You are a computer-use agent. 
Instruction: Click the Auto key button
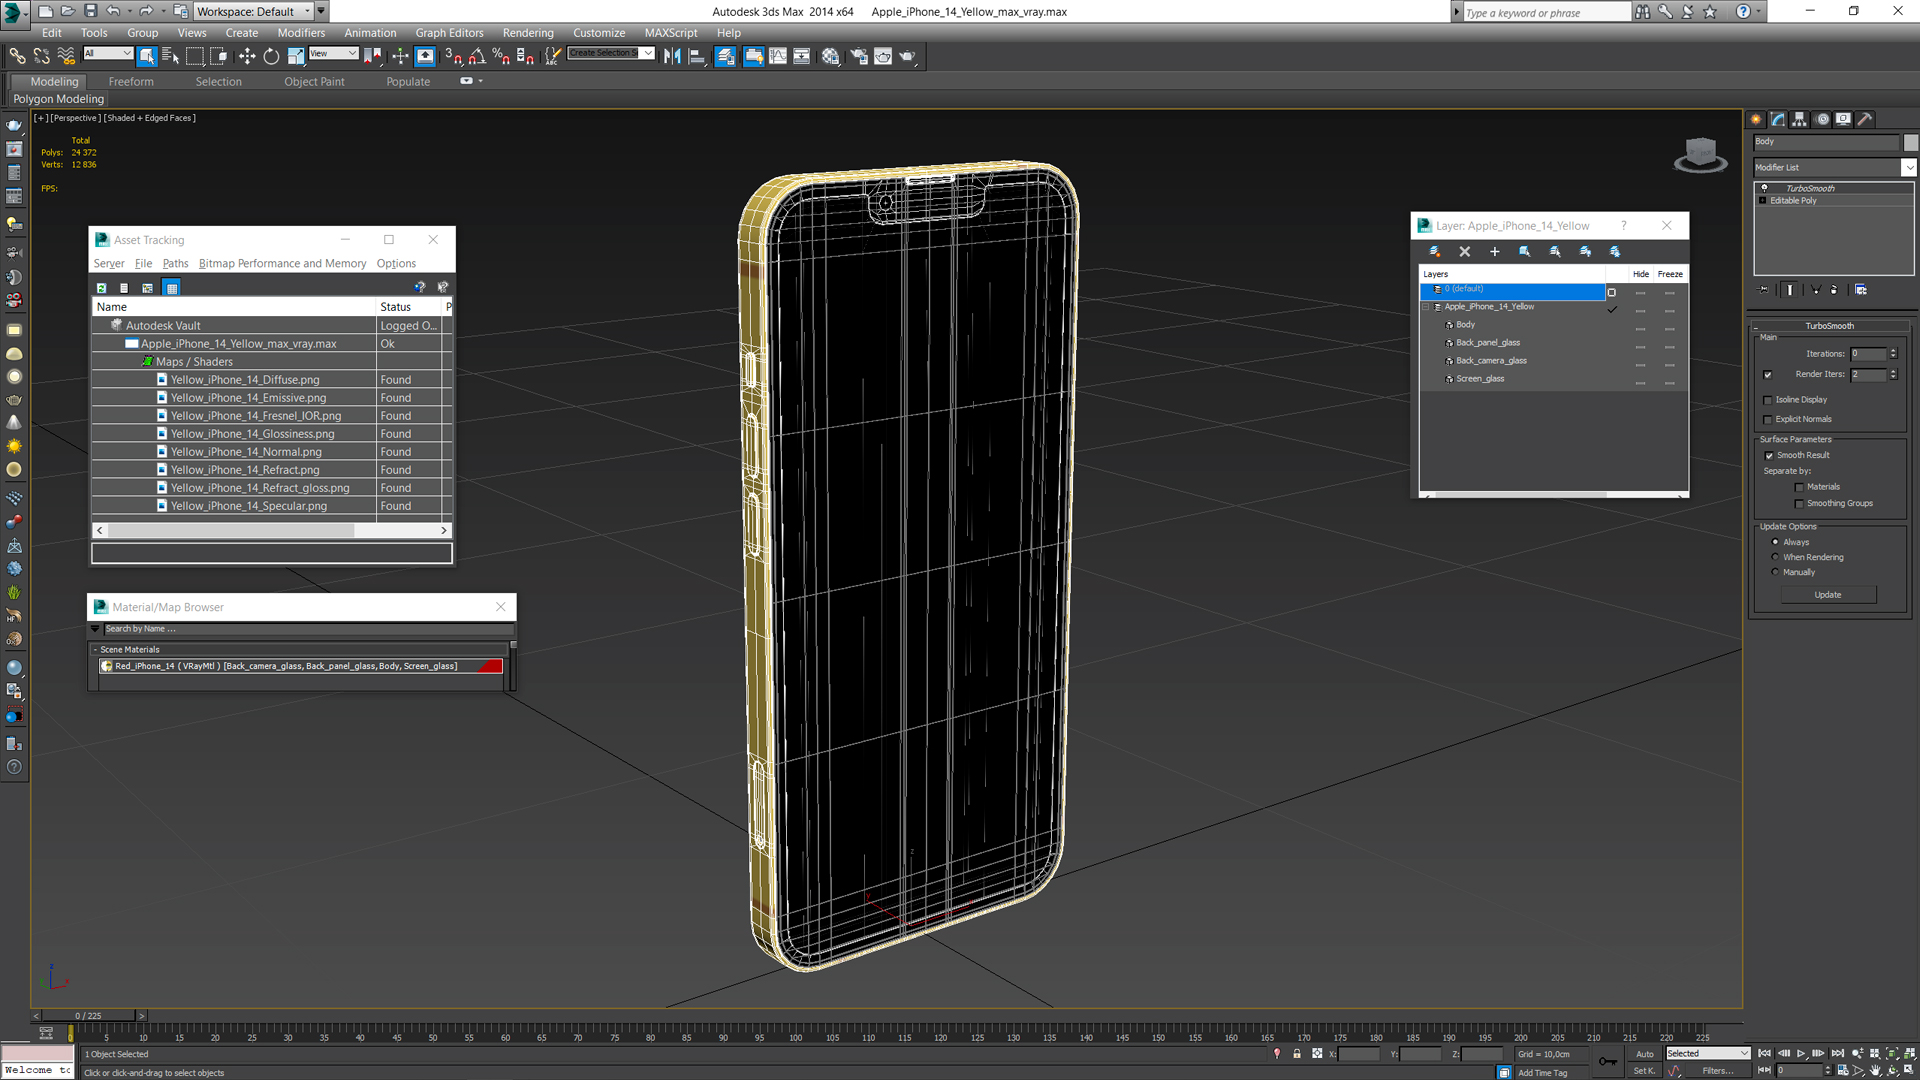(x=1644, y=1054)
